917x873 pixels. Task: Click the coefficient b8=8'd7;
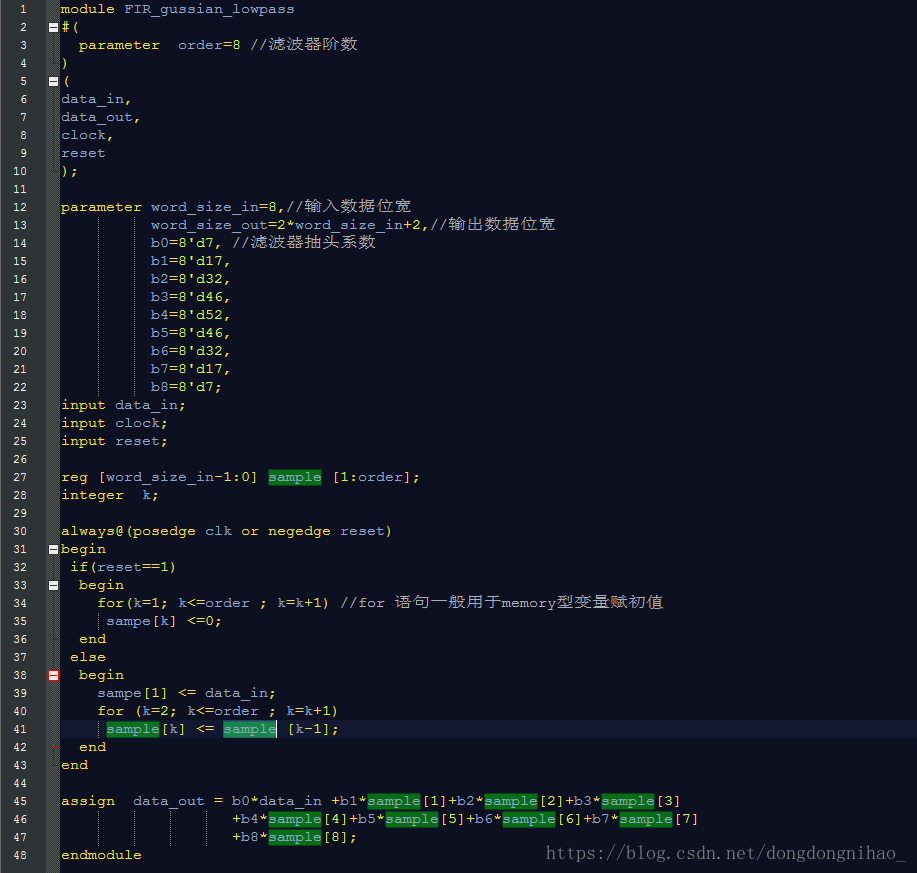(x=186, y=387)
